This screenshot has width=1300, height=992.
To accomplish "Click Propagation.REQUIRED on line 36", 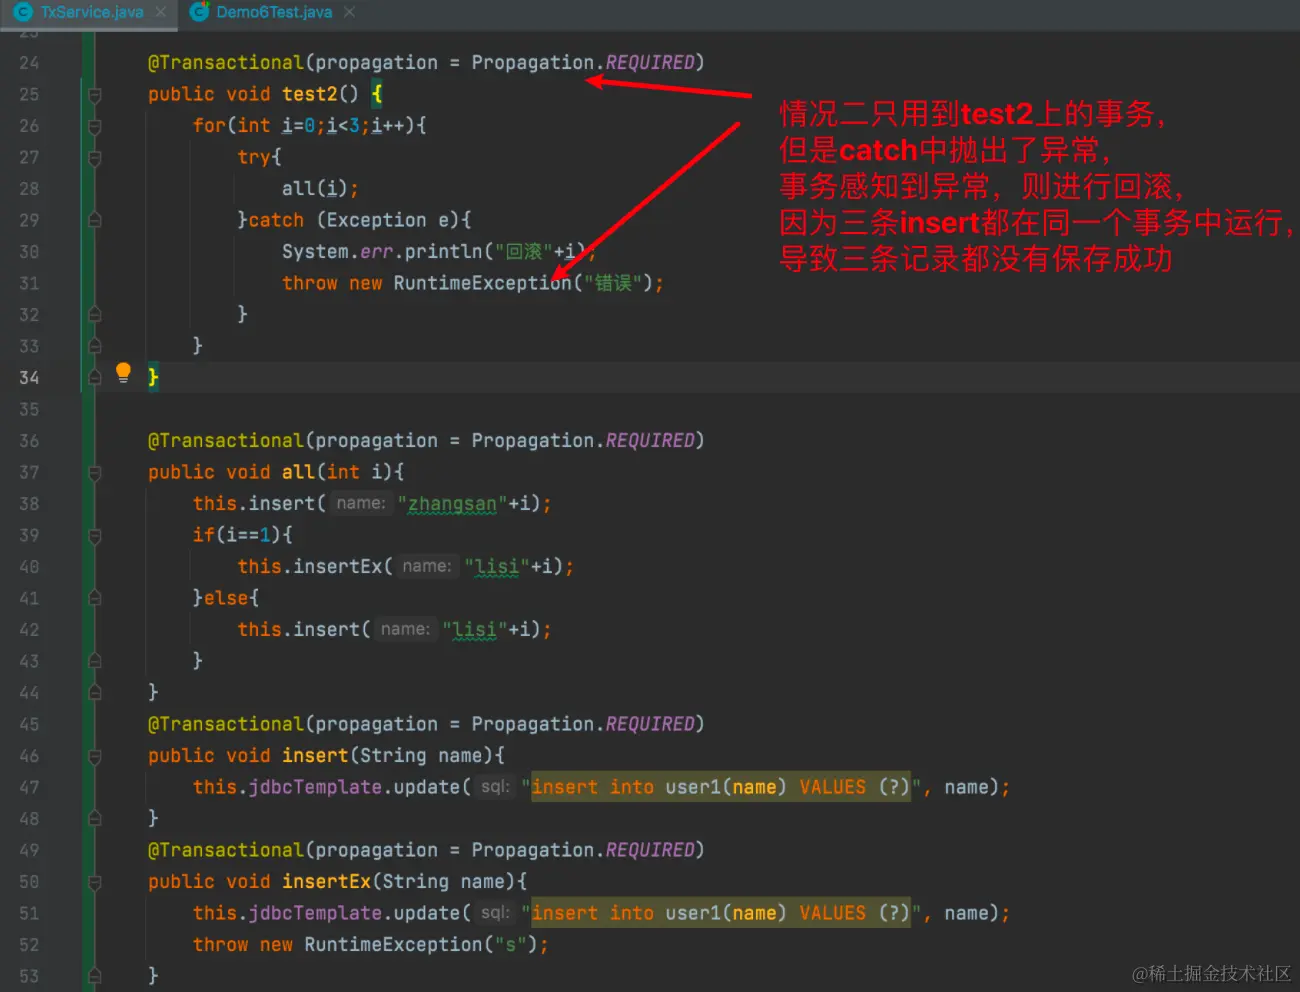I will 583,441.
